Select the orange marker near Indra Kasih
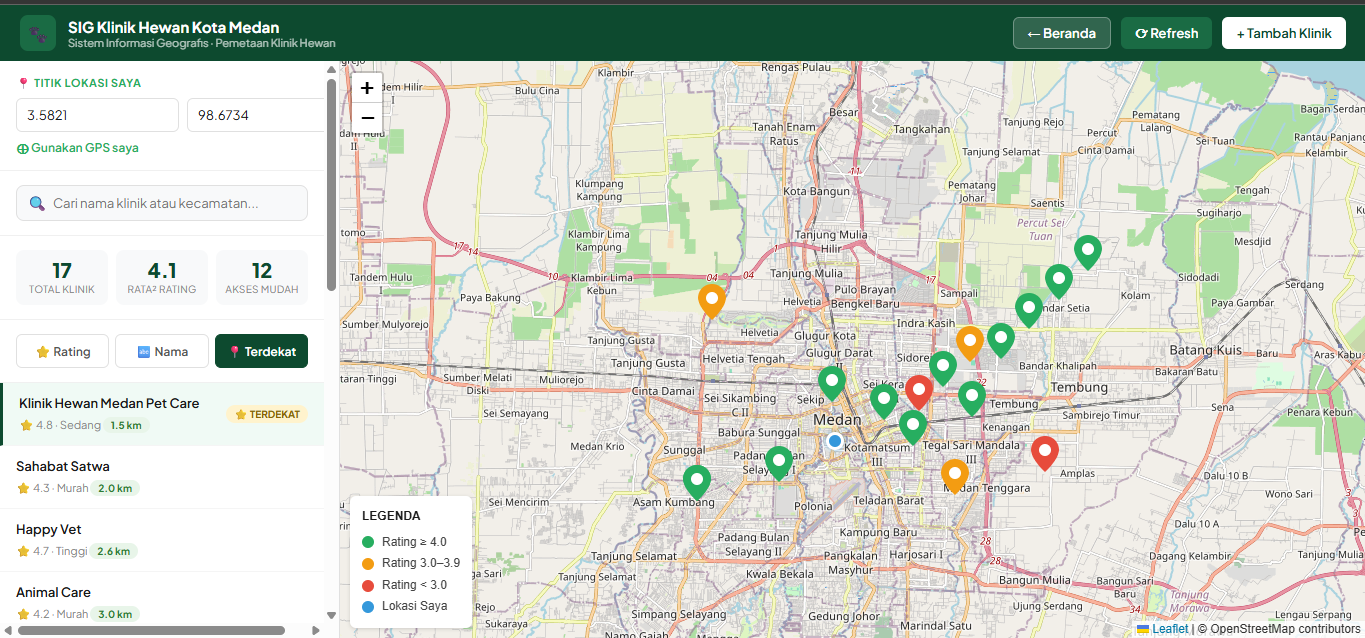1365x638 pixels. 969,344
